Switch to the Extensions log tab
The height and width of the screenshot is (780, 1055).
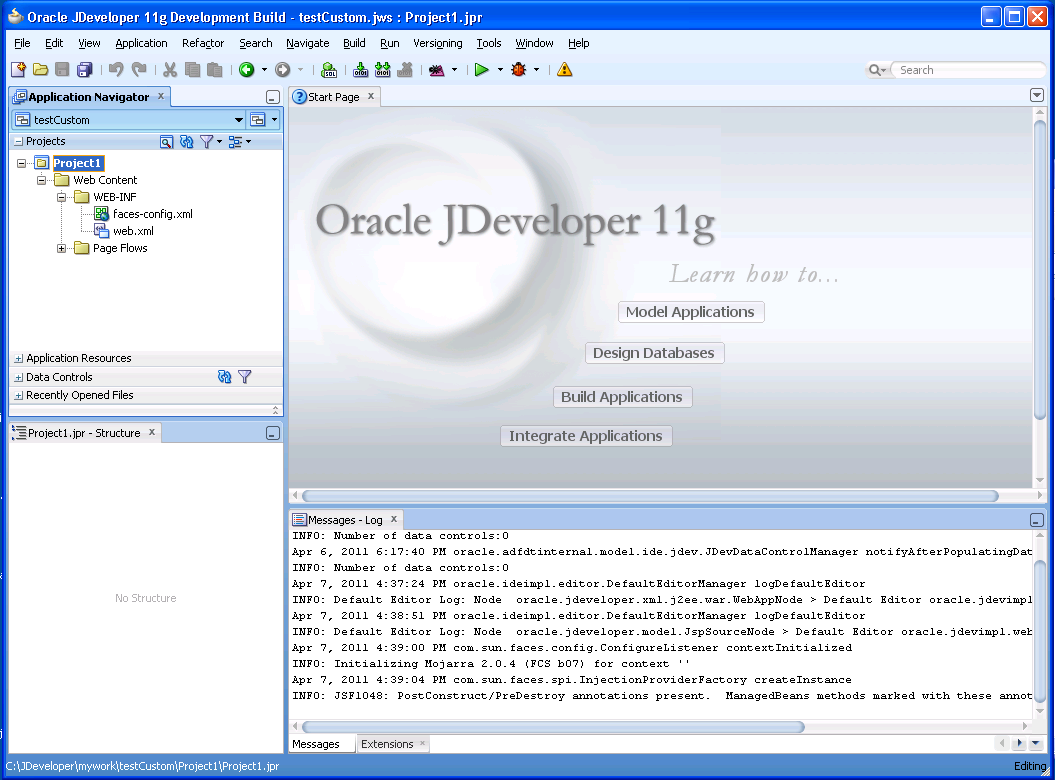pyautogui.click(x=387, y=744)
